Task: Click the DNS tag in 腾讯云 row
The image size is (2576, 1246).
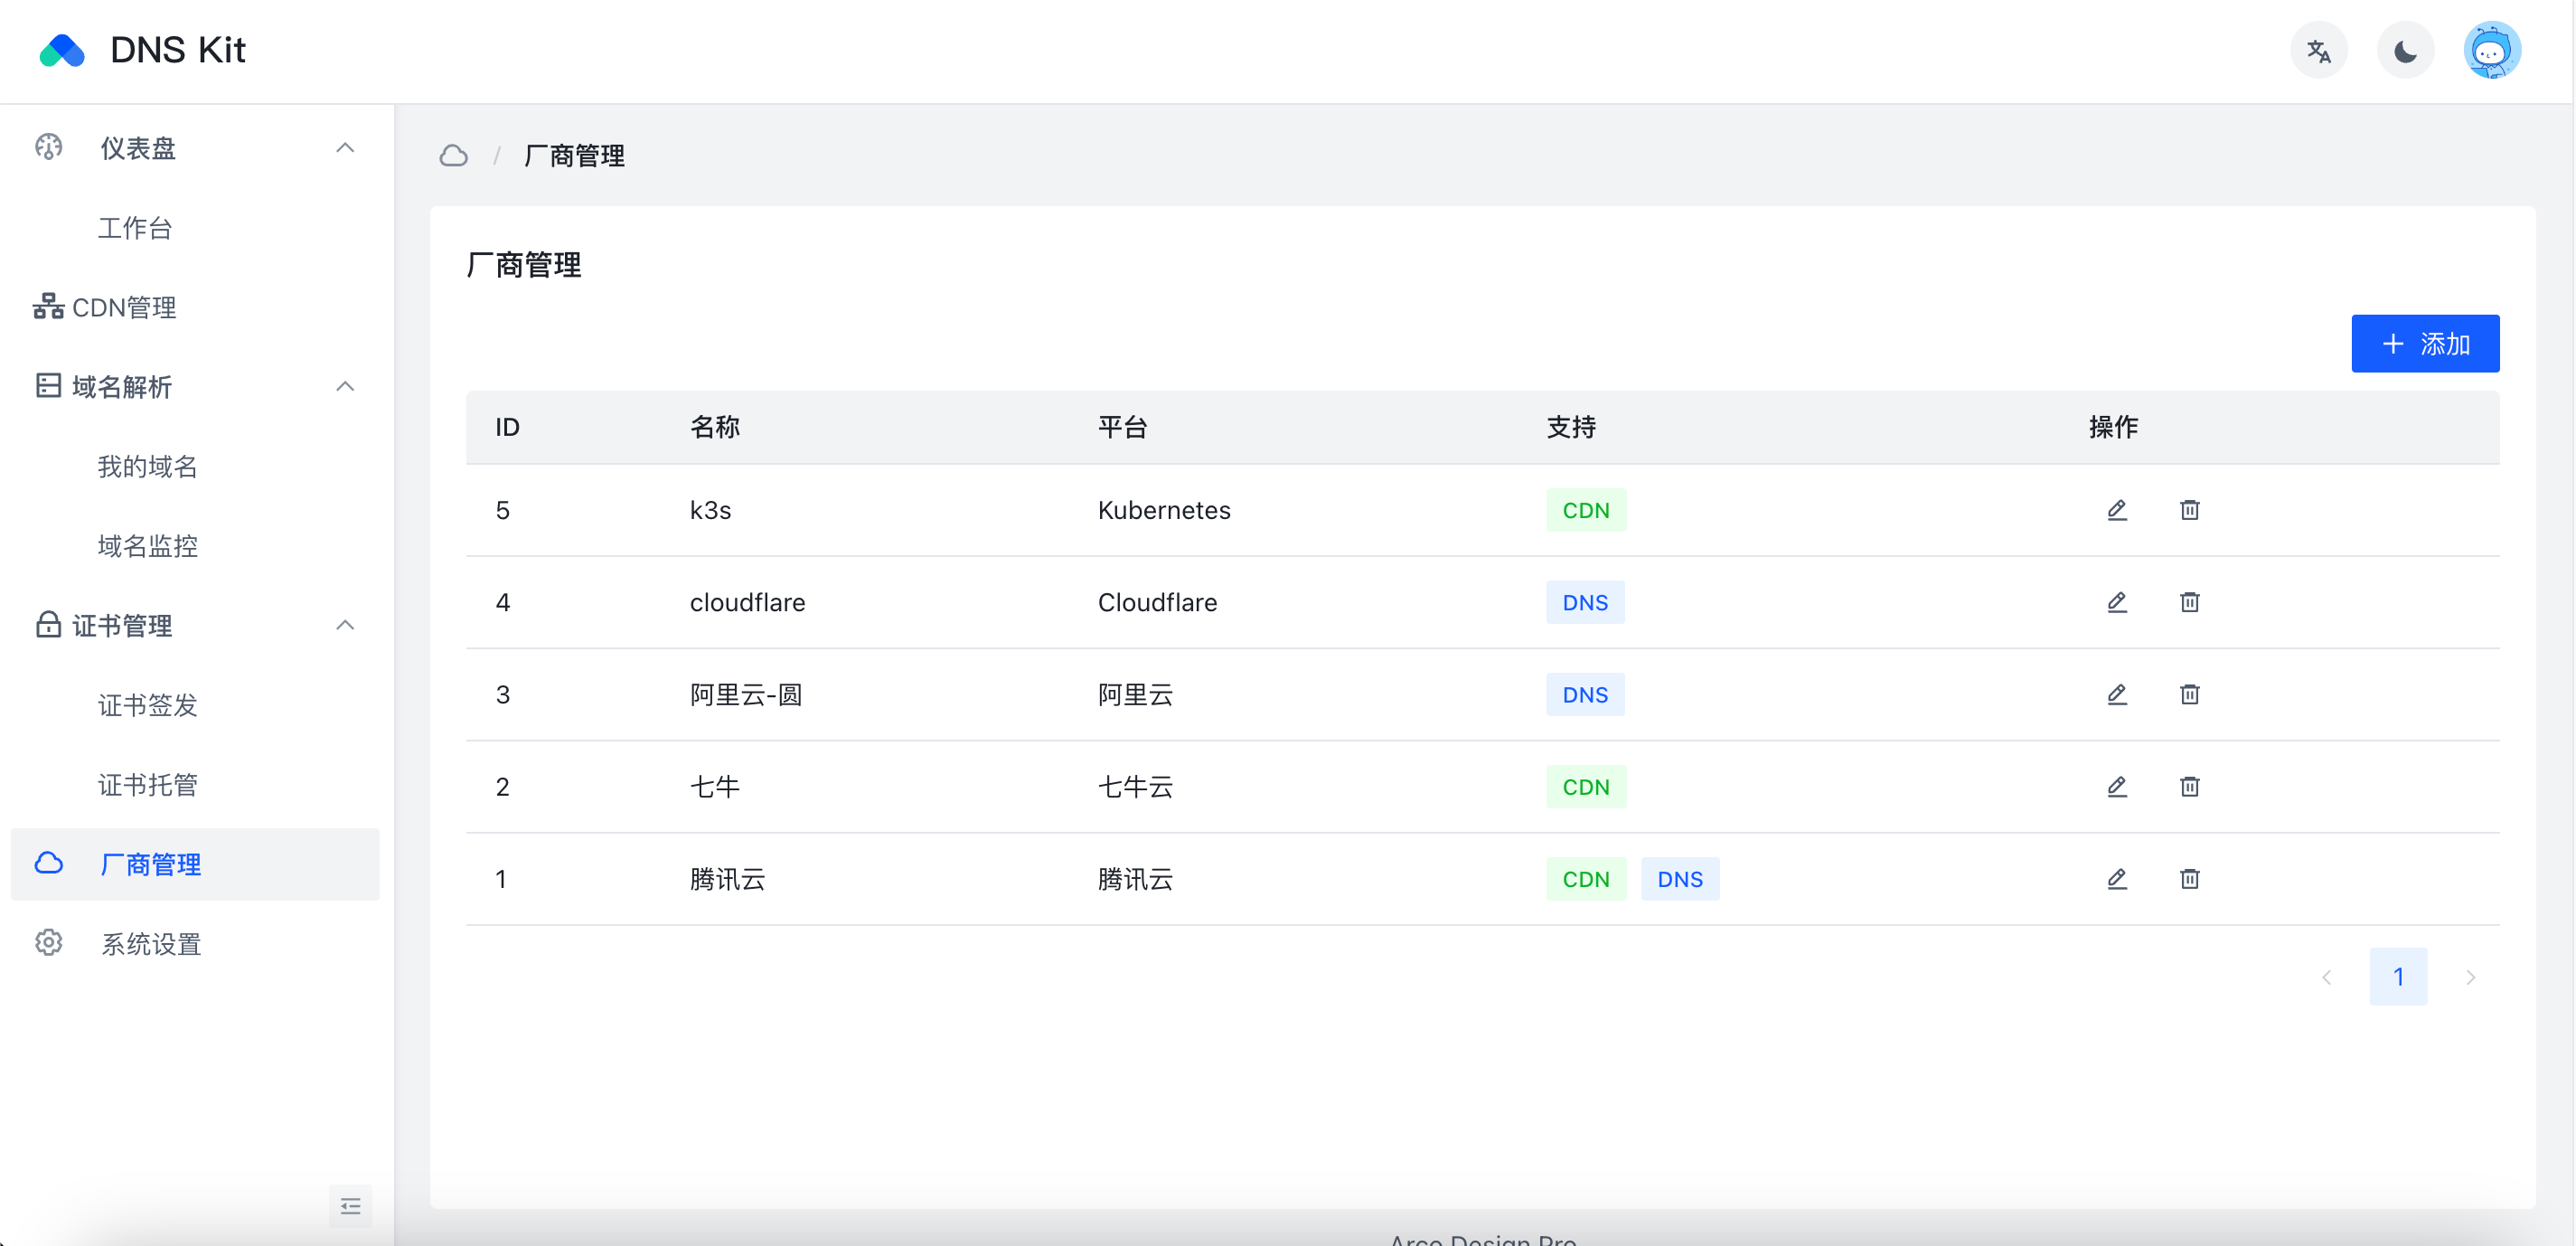Action: (x=1680, y=879)
